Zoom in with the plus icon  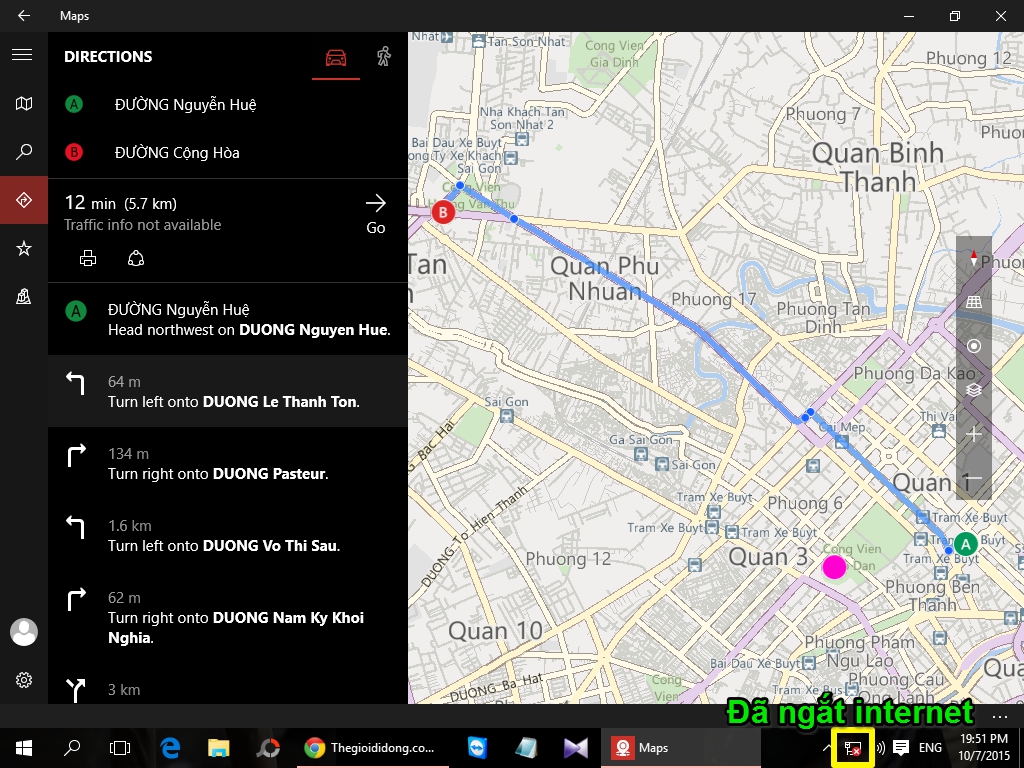coord(974,434)
